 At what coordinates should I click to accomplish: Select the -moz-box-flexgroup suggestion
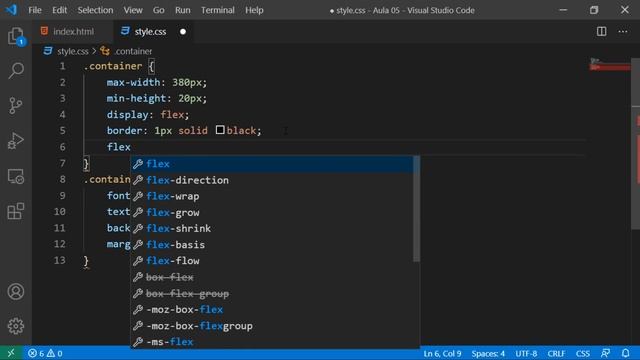(272, 326)
